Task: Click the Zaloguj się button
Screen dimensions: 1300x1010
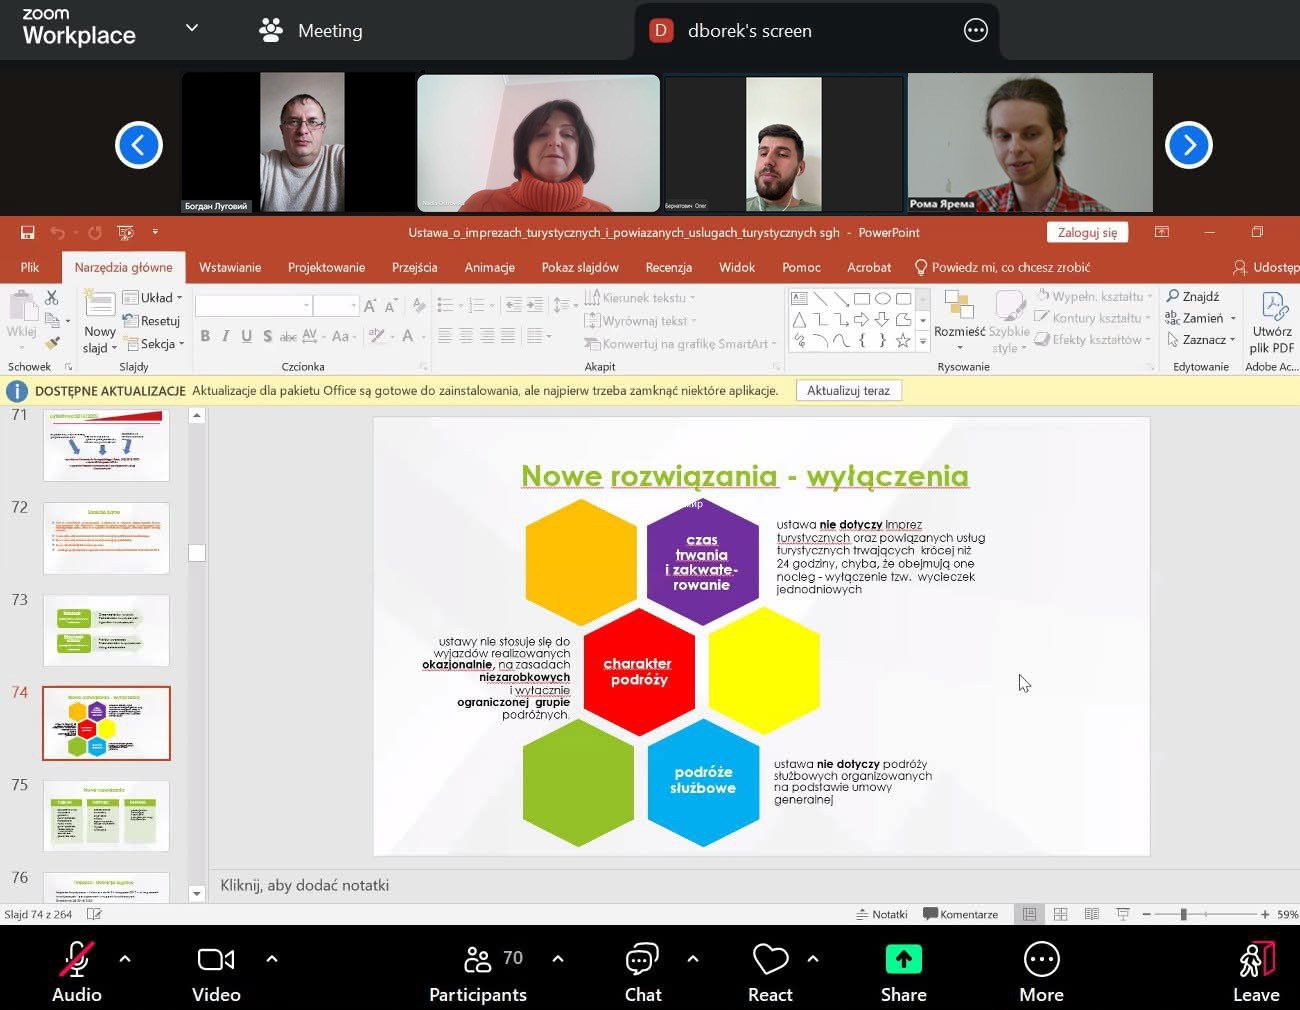Action: pyautogui.click(x=1087, y=232)
